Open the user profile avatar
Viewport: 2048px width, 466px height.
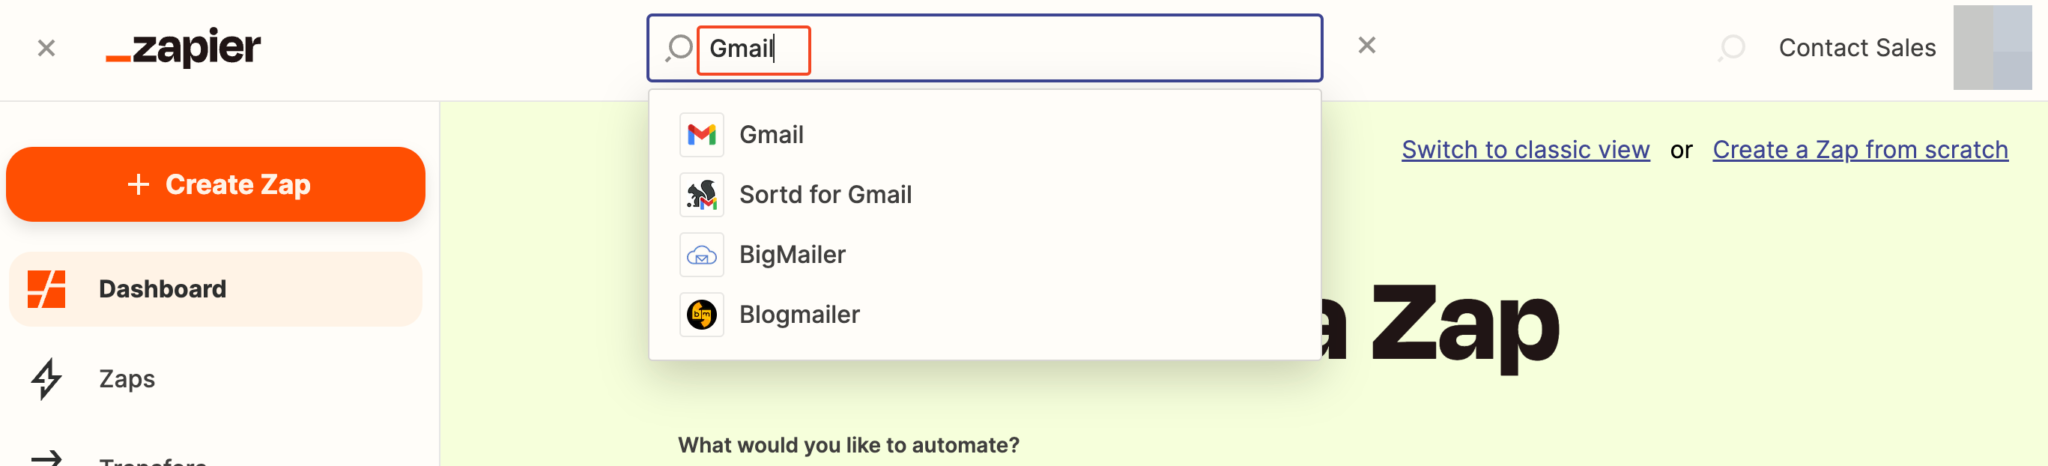click(1992, 48)
